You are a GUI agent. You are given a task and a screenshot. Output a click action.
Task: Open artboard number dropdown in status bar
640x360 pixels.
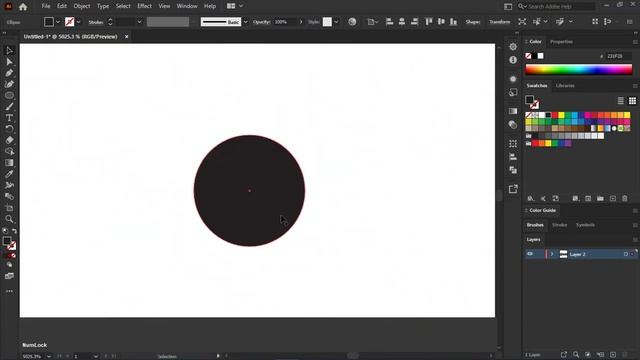click(x=96, y=356)
